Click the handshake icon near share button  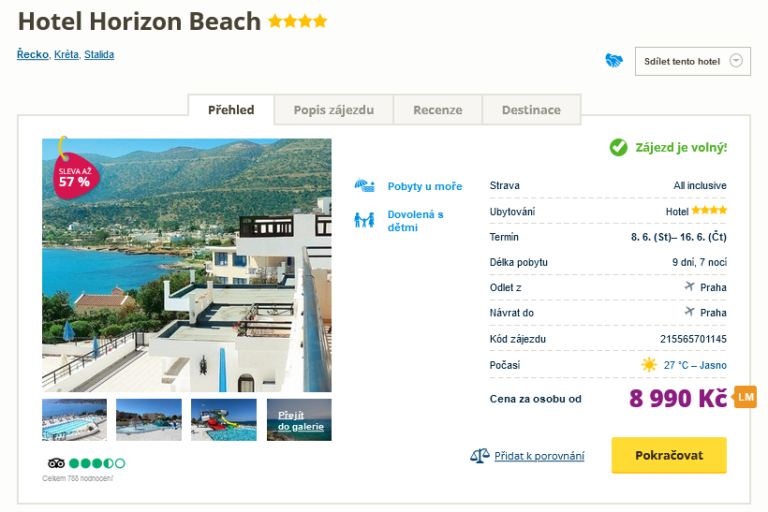click(x=614, y=61)
